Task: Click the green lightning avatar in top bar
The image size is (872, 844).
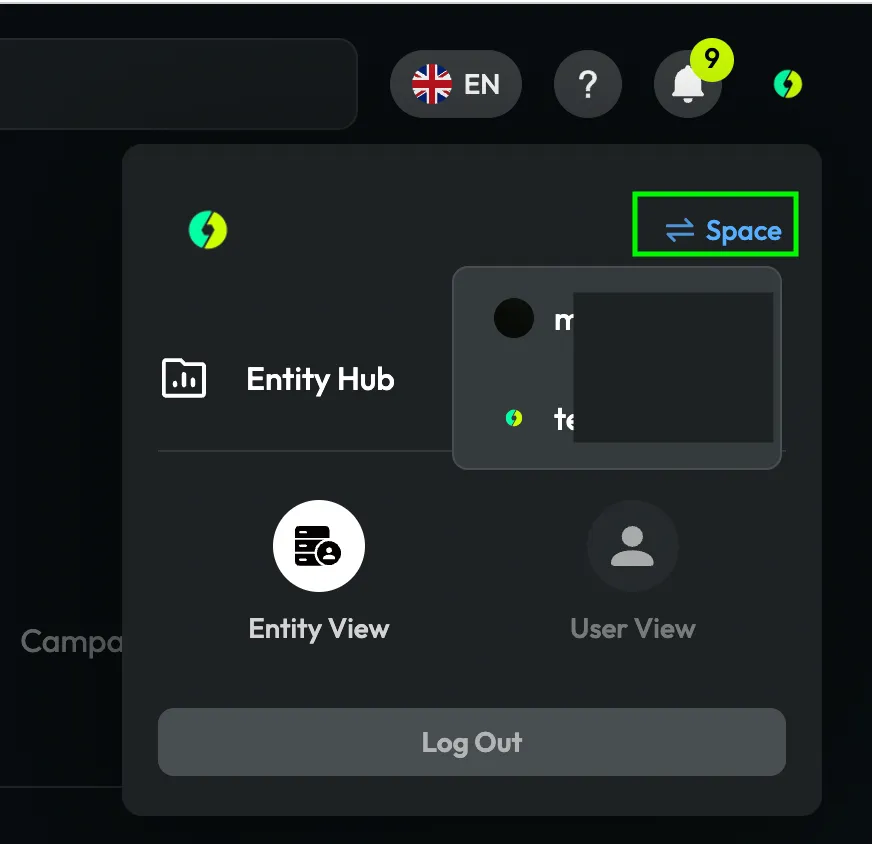Action: pyautogui.click(x=787, y=84)
